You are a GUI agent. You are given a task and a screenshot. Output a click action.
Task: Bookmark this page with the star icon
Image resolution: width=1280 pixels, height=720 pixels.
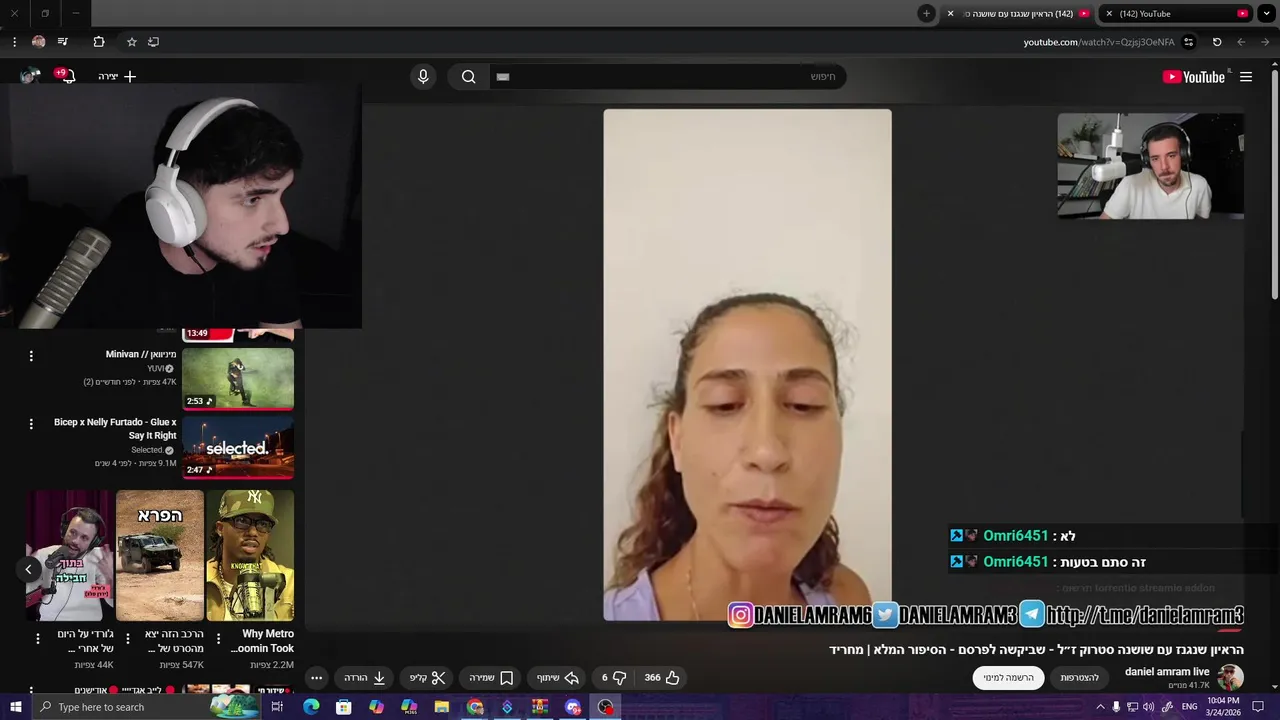131,42
